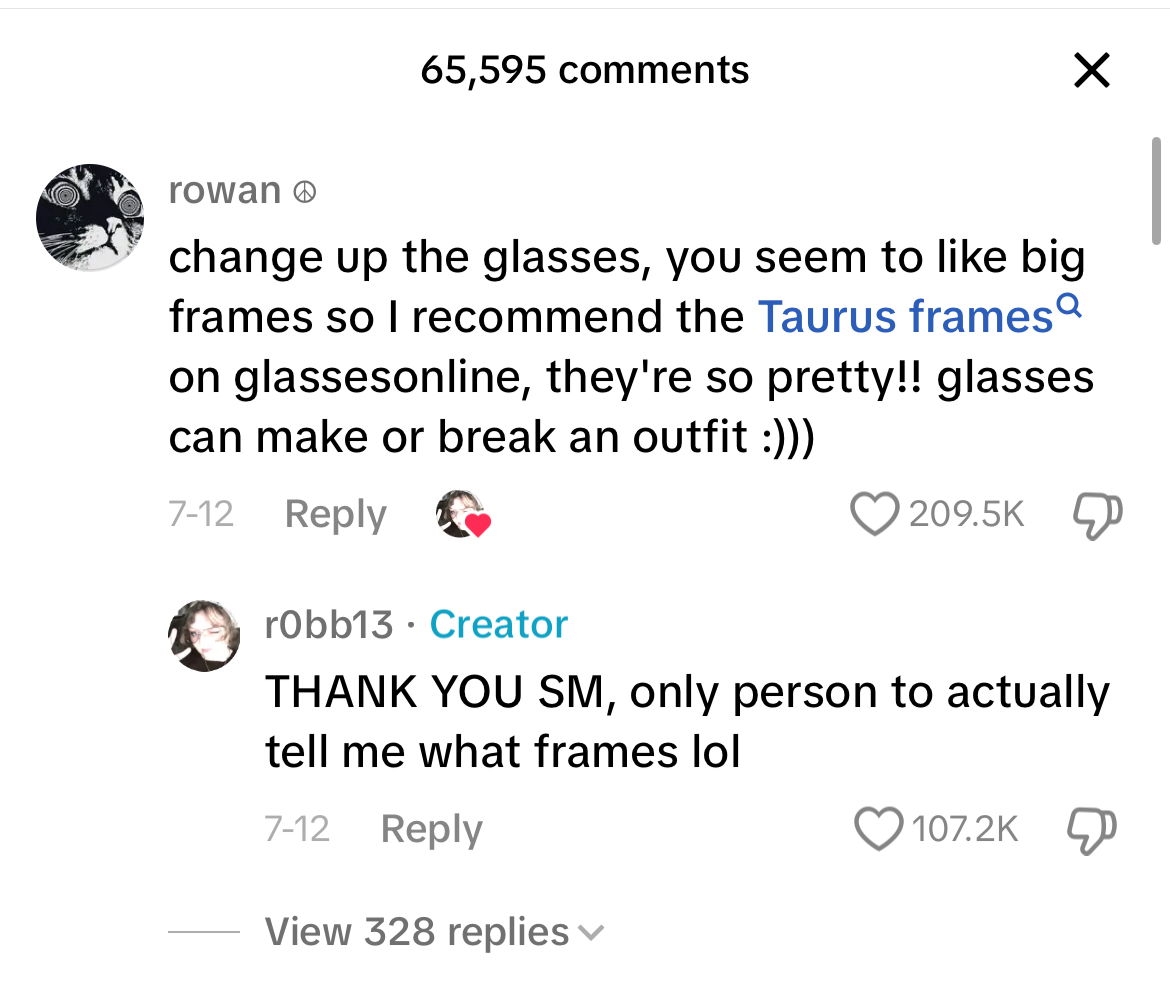
Task: Click the creator-liked avatar badge
Action: click(x=463, y=515)
